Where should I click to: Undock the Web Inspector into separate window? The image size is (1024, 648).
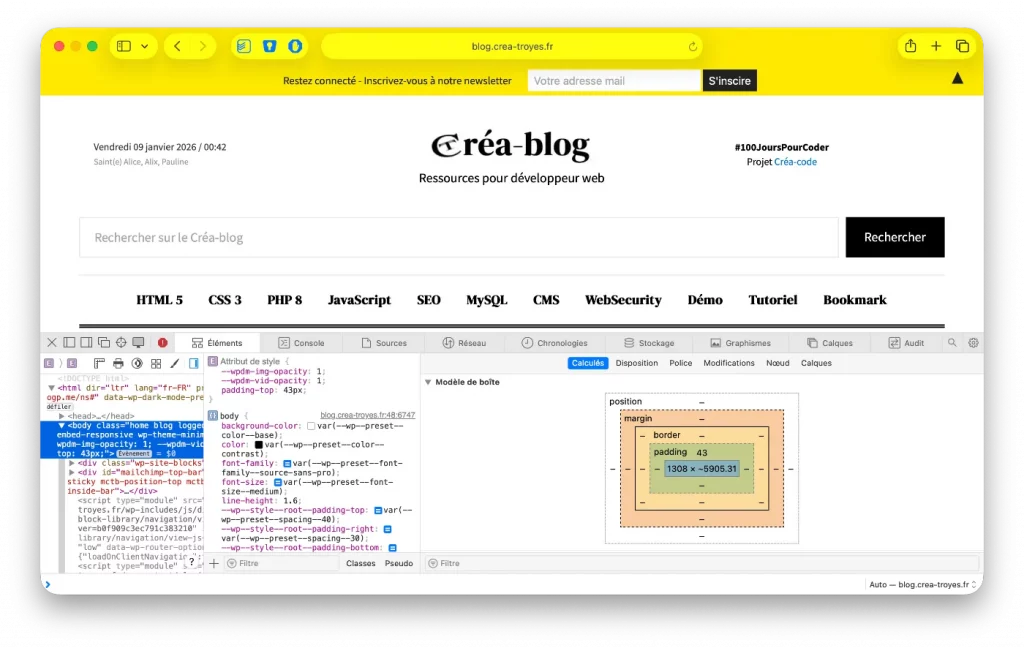[104, 343]
